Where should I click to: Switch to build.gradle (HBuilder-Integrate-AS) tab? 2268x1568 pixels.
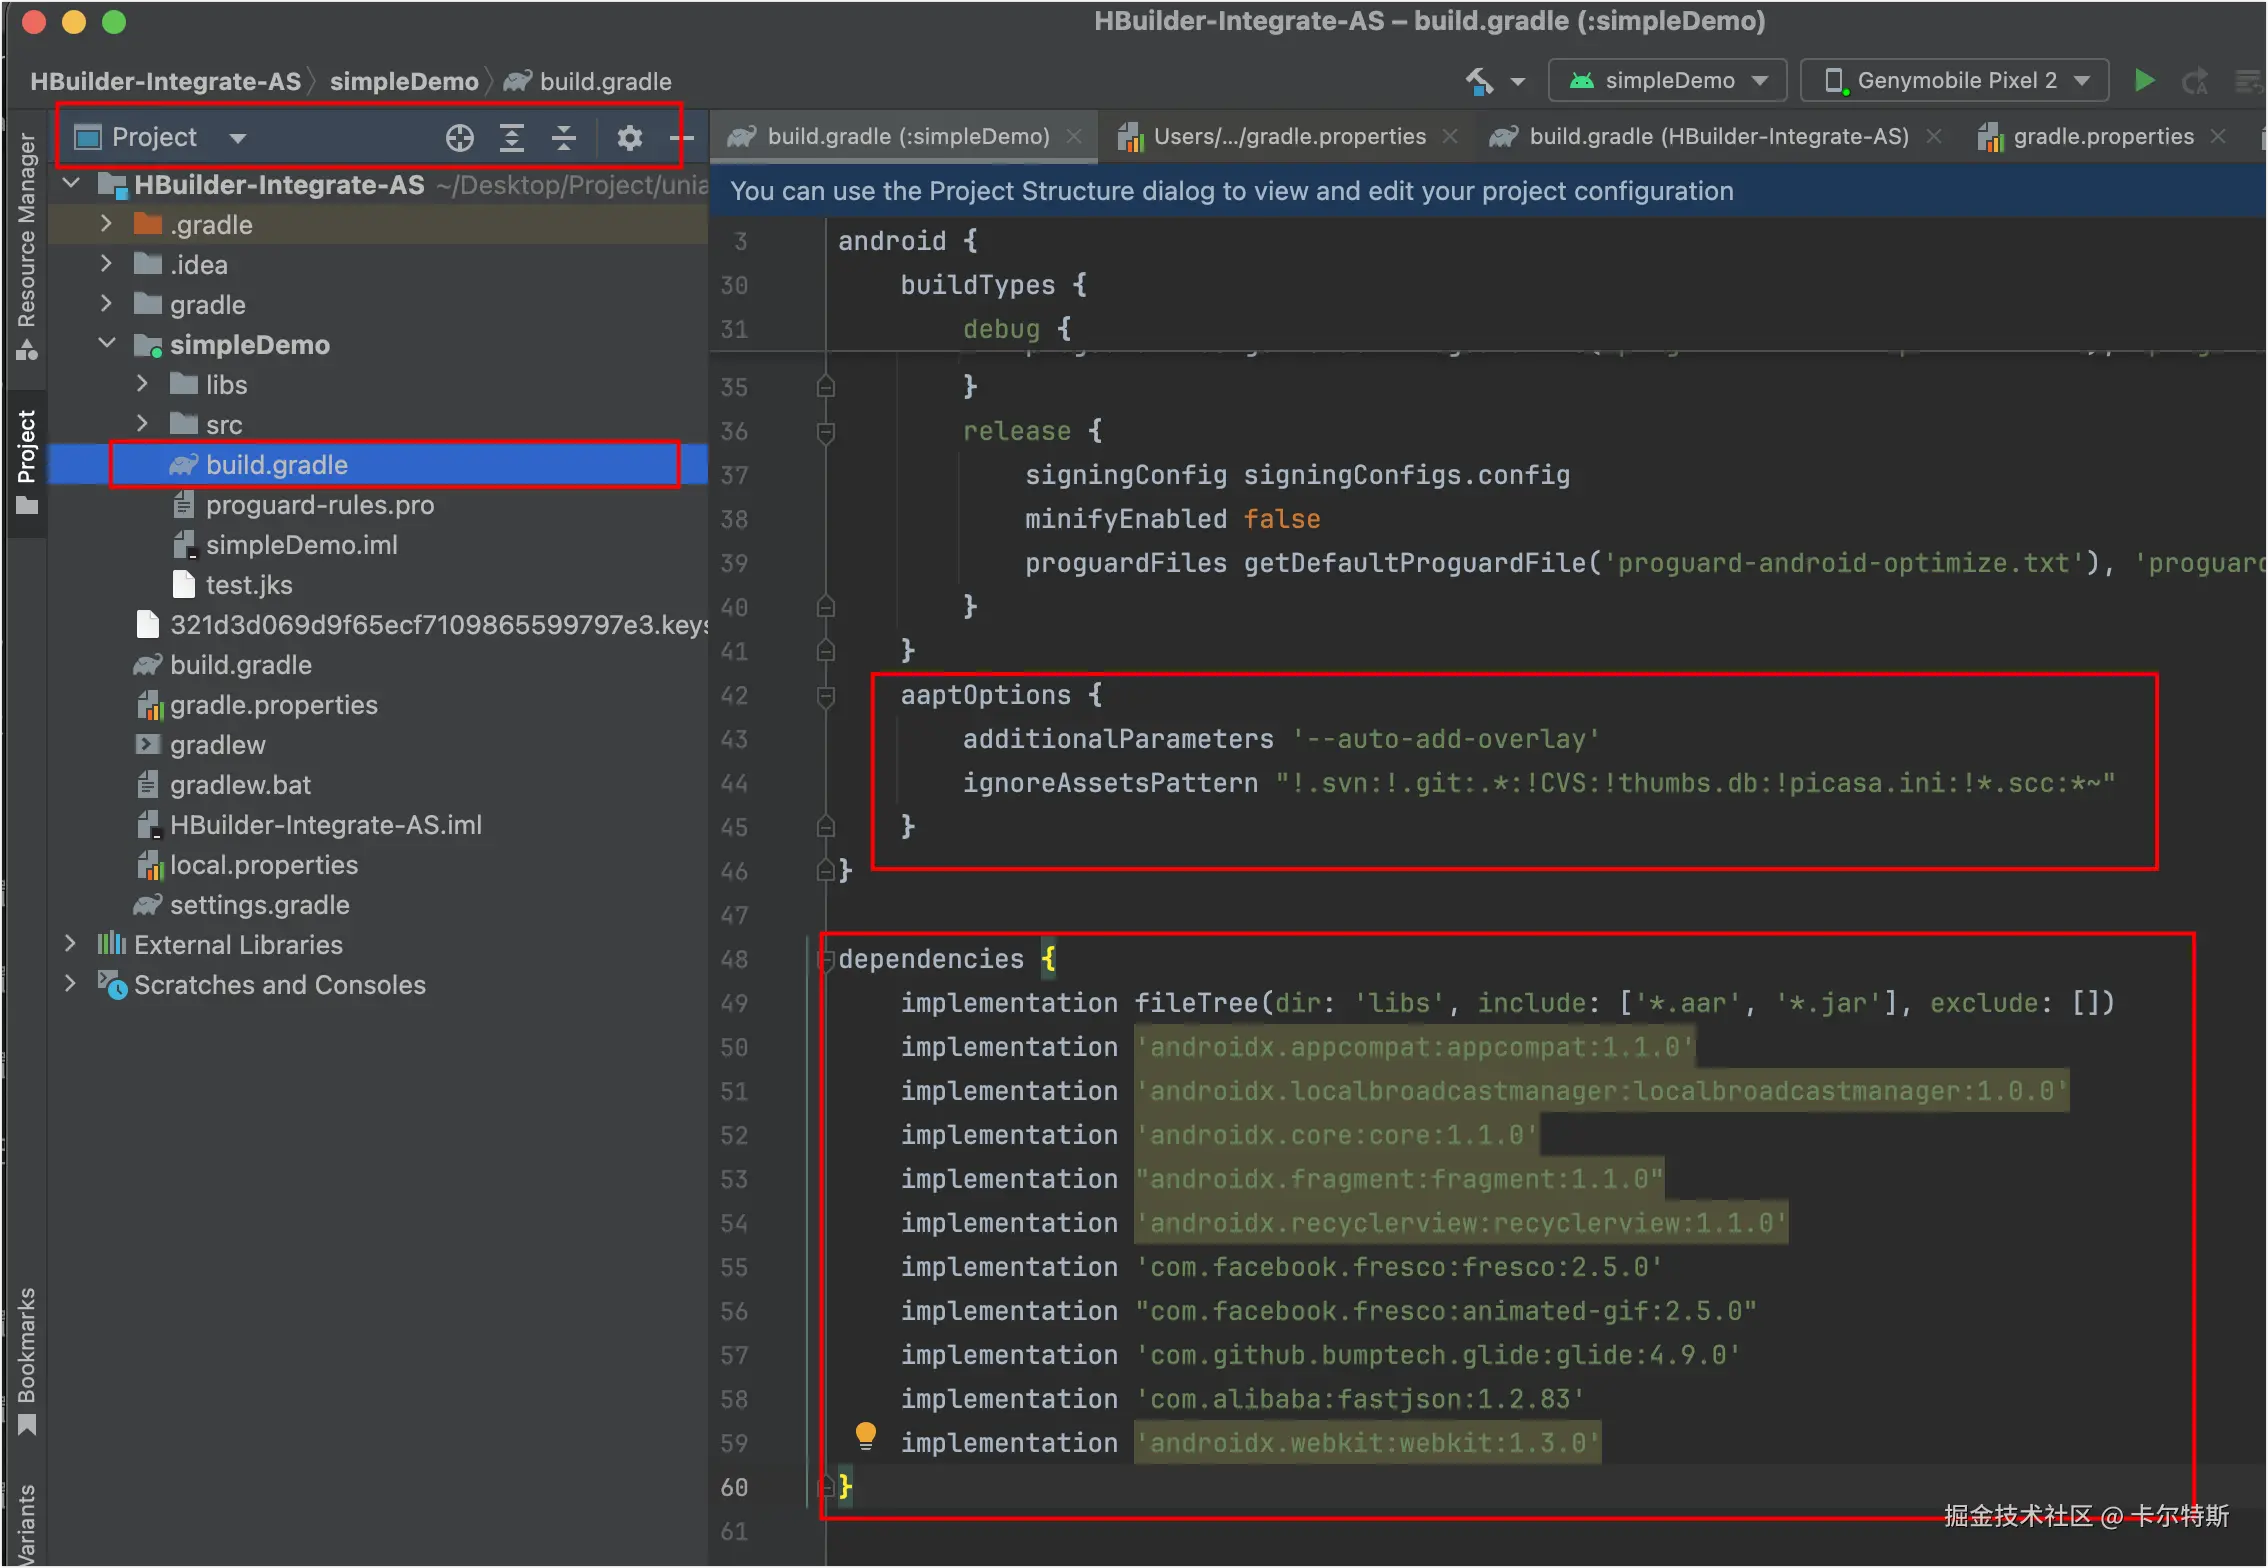1717,137
